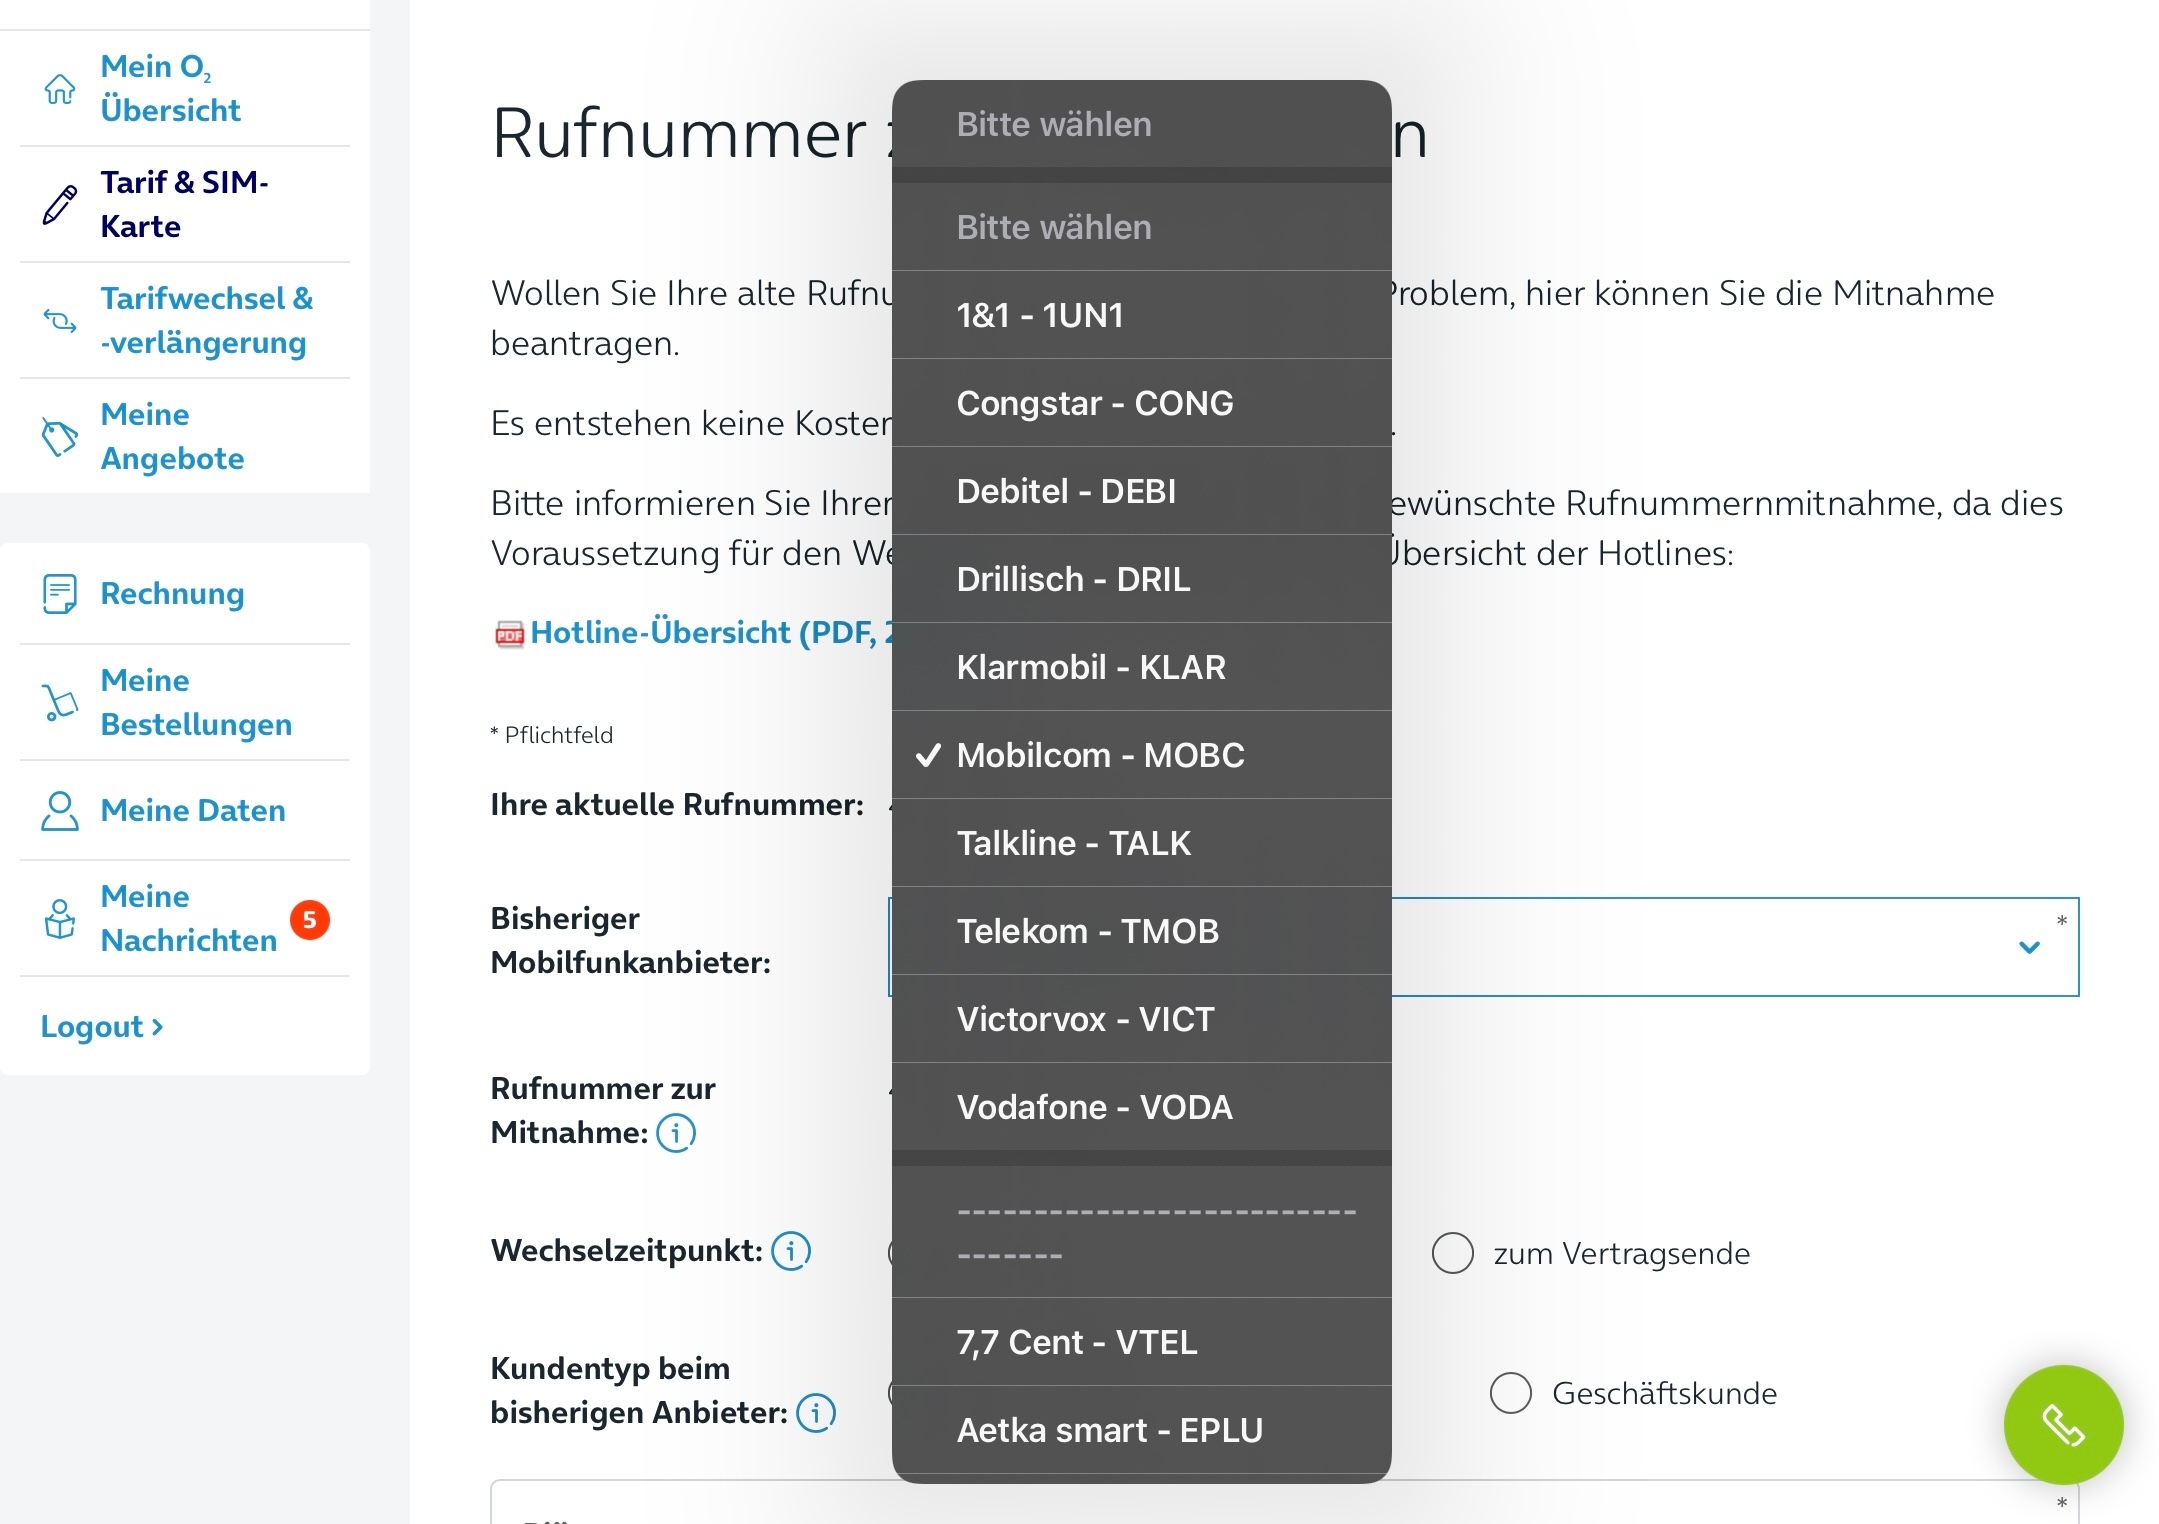Click the arrows icon beside Tarifwechsel & -verlängerung
The width and height of the screenshot is (2159, 1524).
point(60,321)
